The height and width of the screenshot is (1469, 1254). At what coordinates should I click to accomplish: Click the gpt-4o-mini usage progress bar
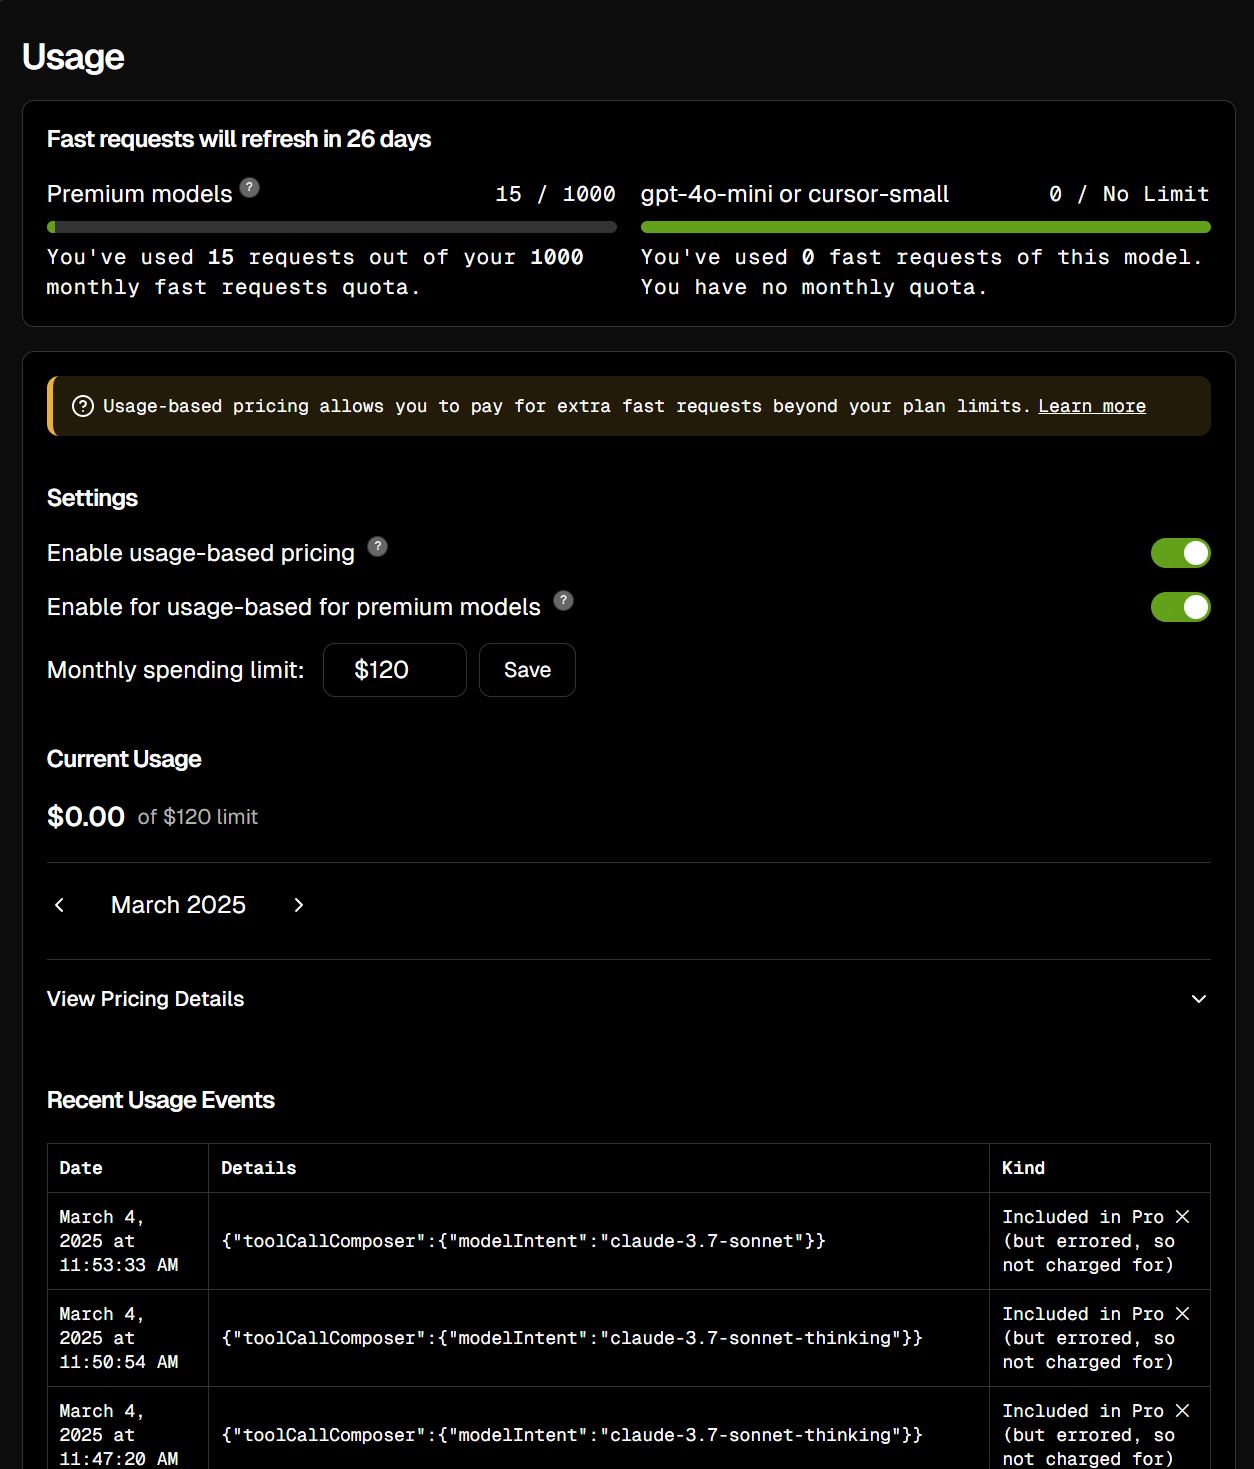click(926, 227)
